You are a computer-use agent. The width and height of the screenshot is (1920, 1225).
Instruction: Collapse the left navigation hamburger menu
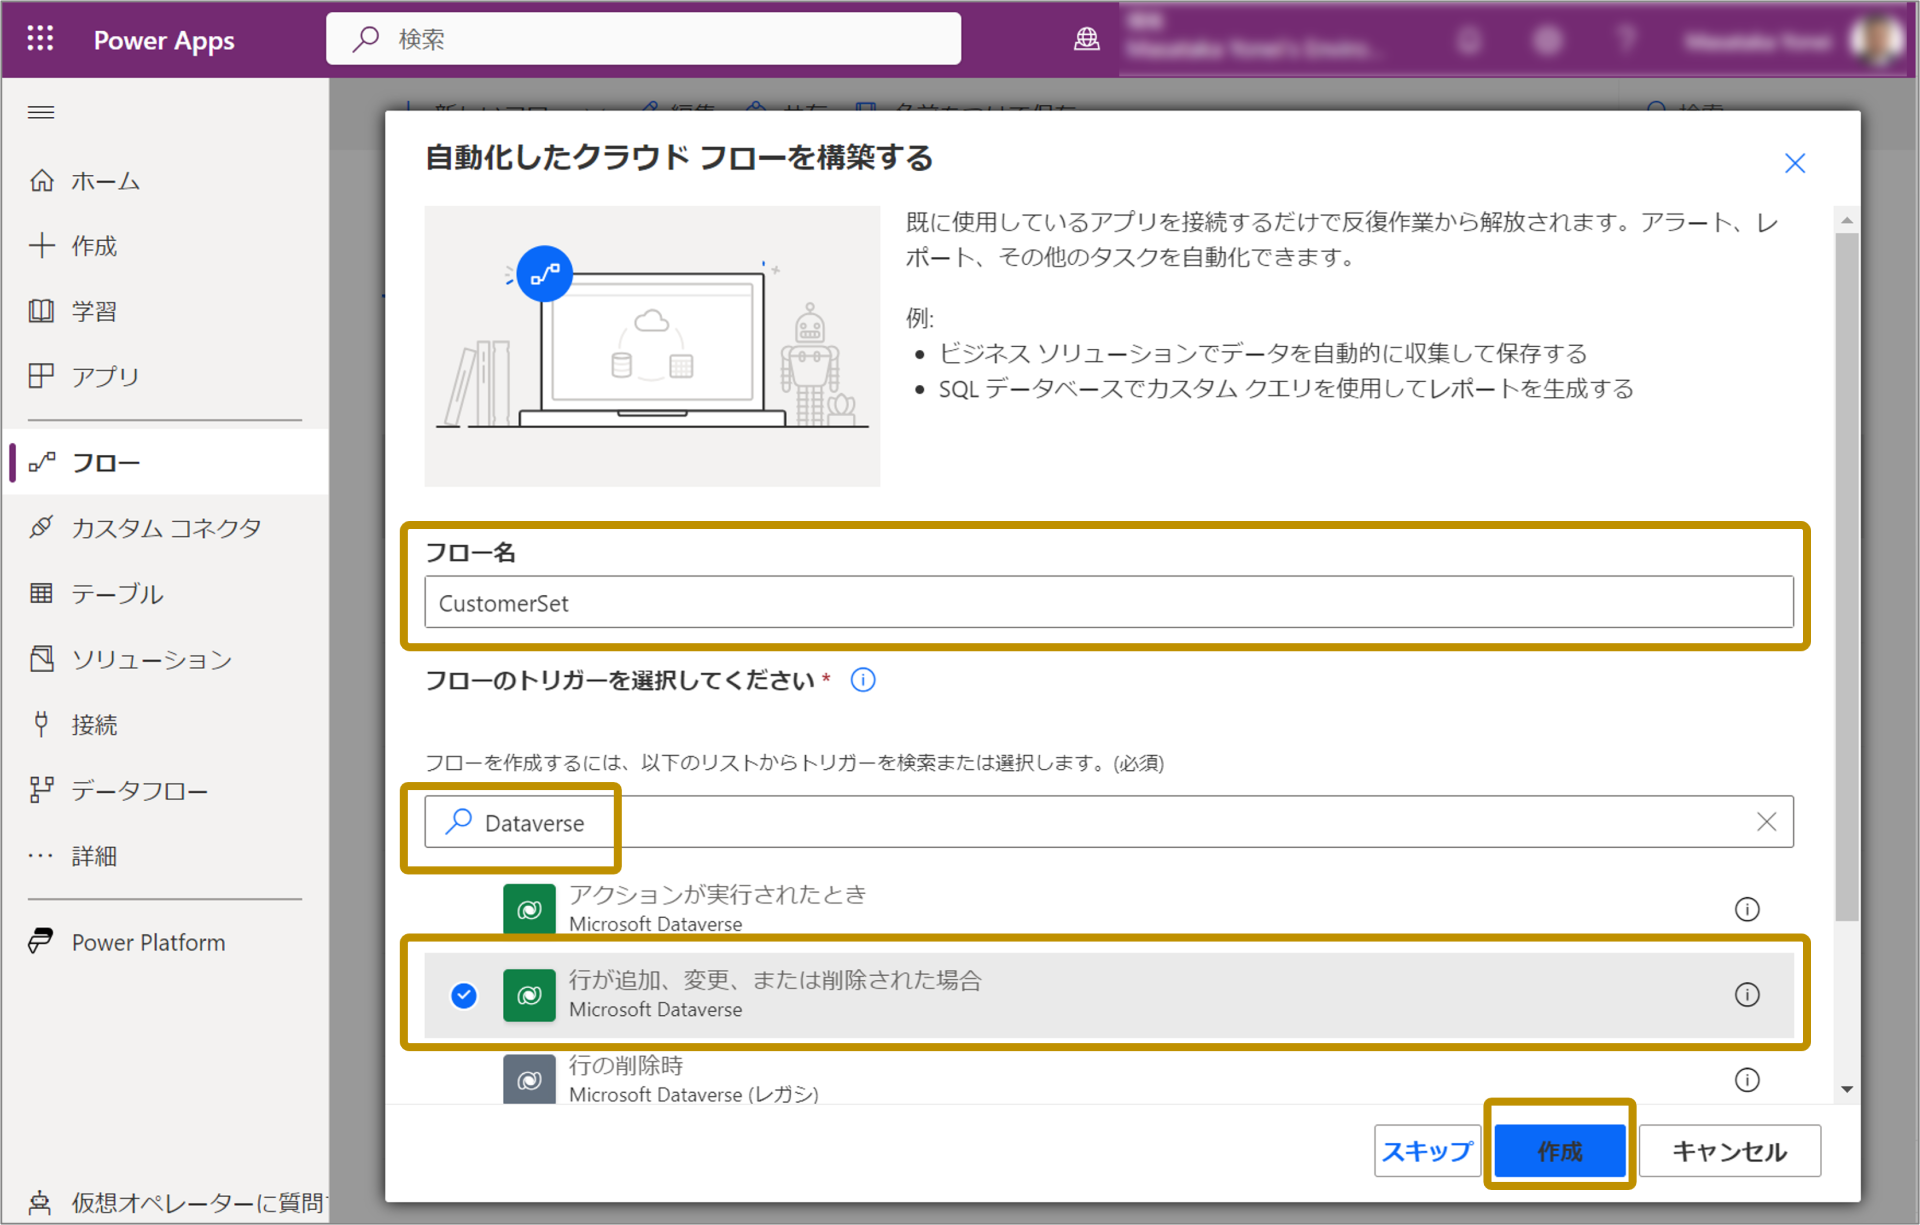(x=41, y=112)
